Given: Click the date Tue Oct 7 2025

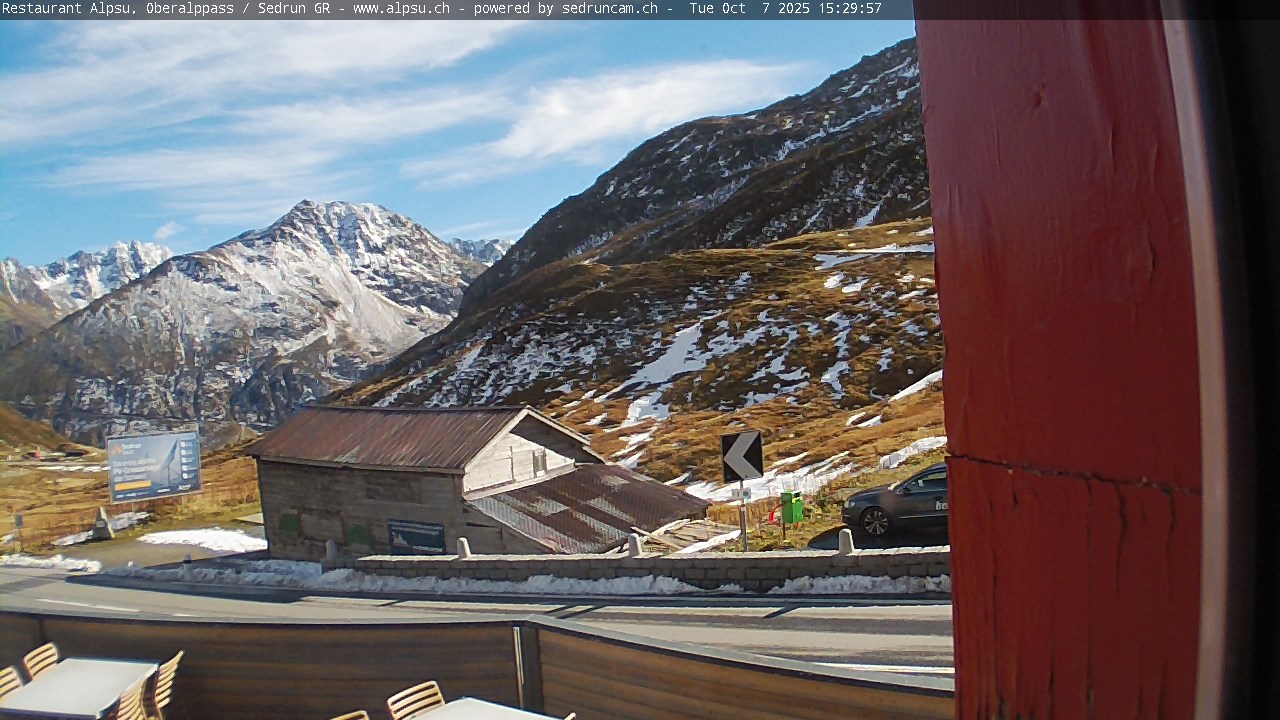Looking at the screenshot, I should pos(748,9).
